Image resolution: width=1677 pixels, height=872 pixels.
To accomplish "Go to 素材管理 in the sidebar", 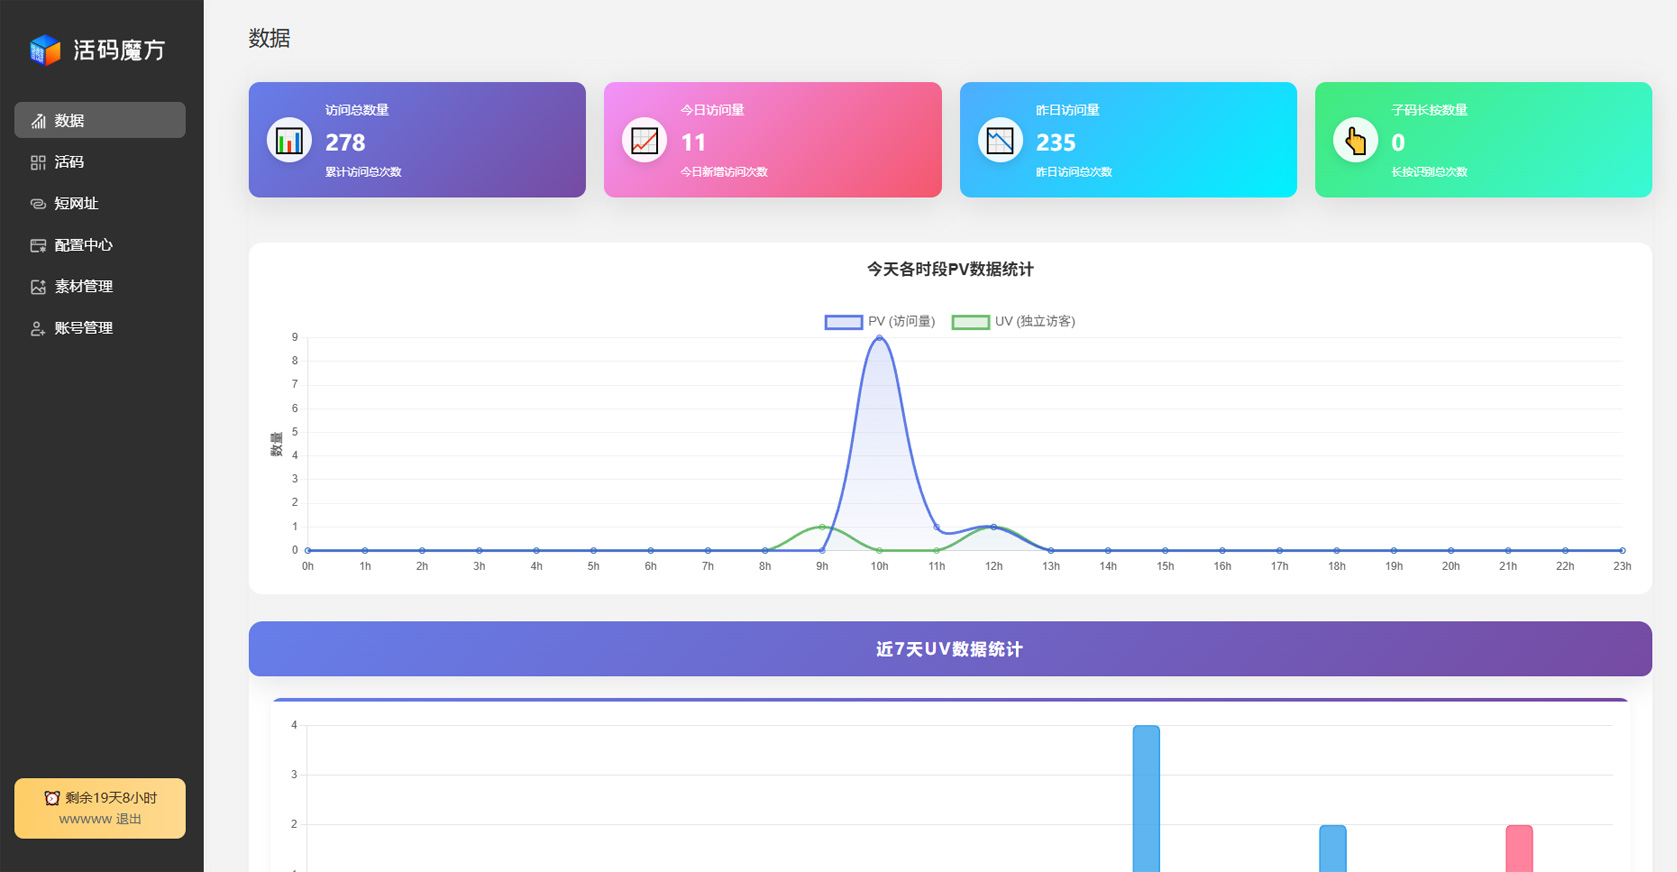I will point(83,287).
